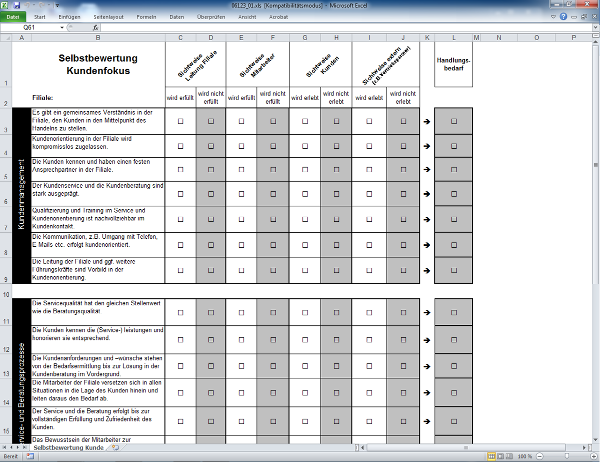This screenshot has height=462, width=600.
Task: Click the green Datei button
Action: [x=13, y=17]
